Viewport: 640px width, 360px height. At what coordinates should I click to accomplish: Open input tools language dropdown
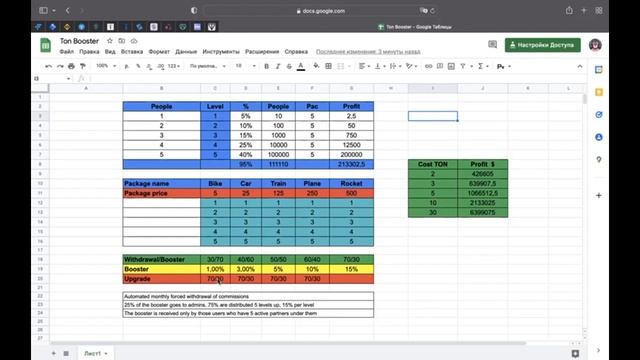pos(504,66)
